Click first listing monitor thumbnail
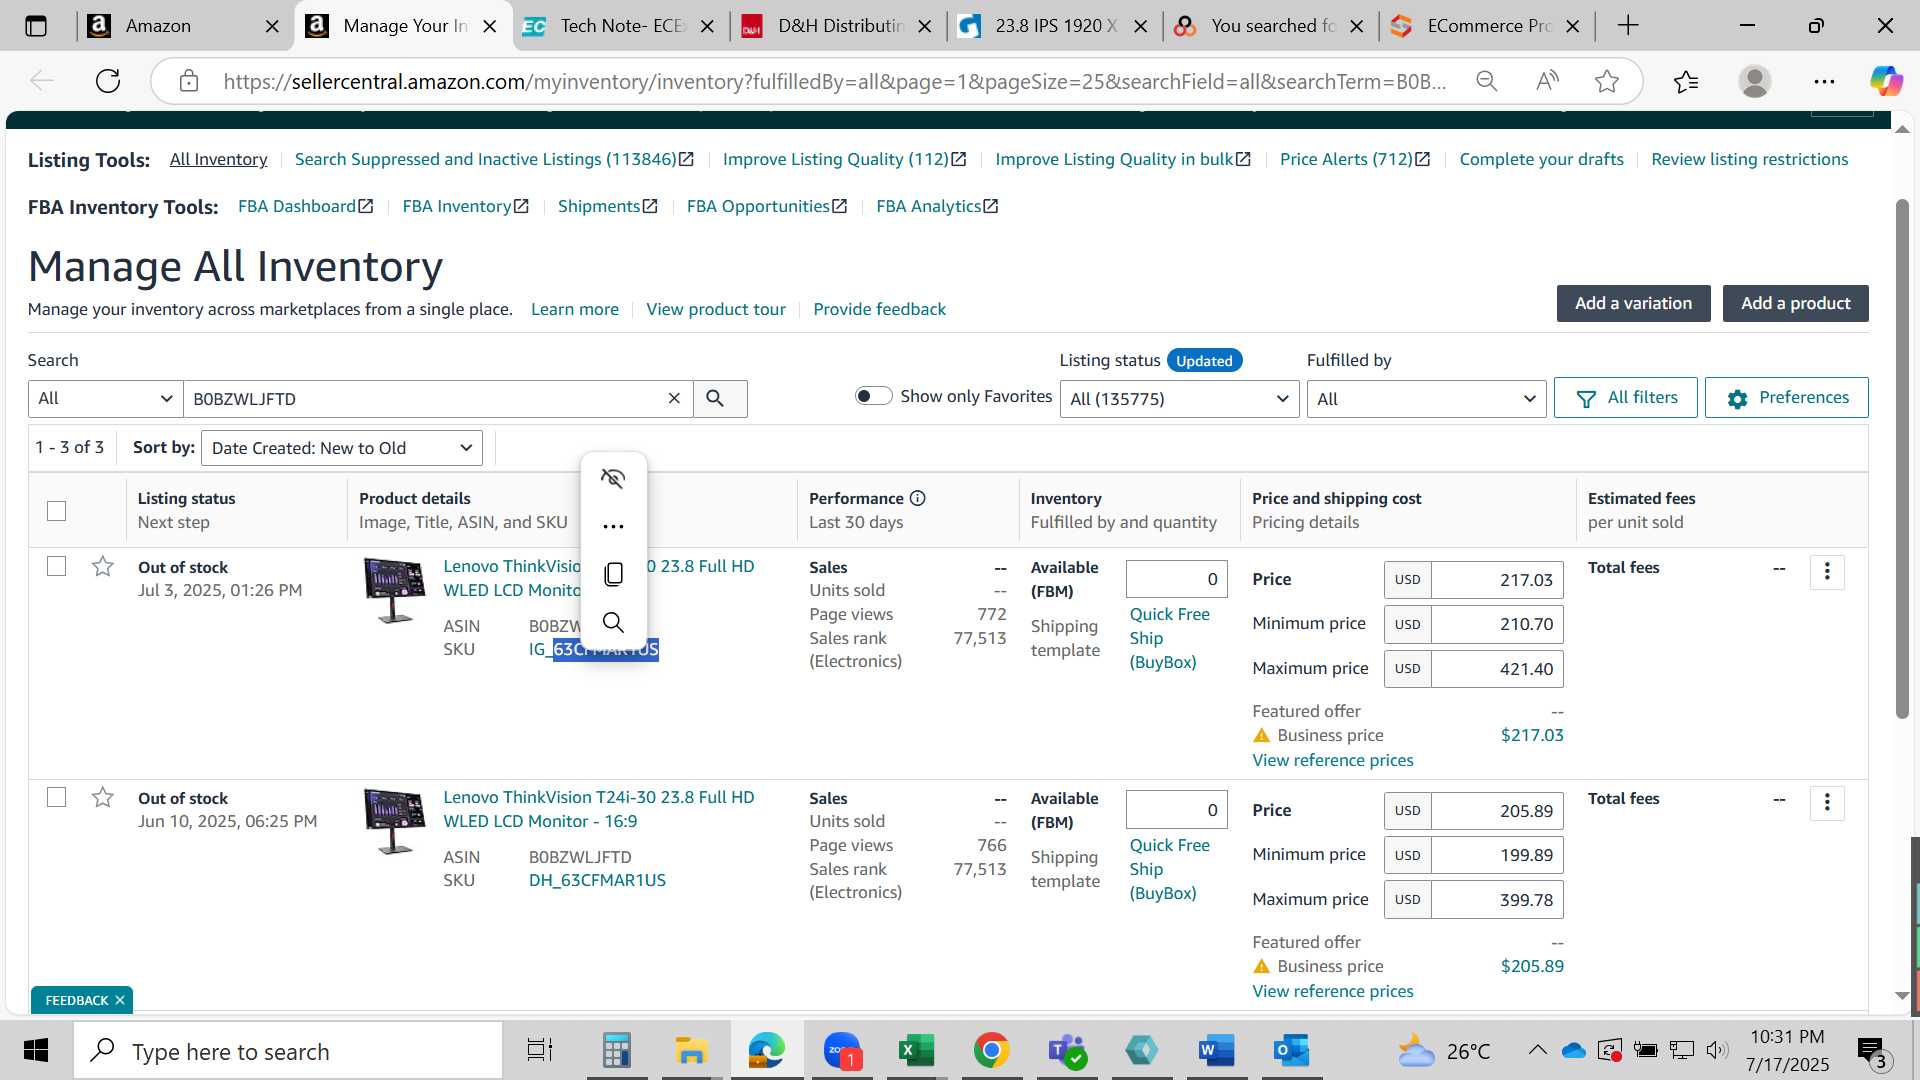Viewport: 1920px width, 1080px height. click(x=394, y=591)
